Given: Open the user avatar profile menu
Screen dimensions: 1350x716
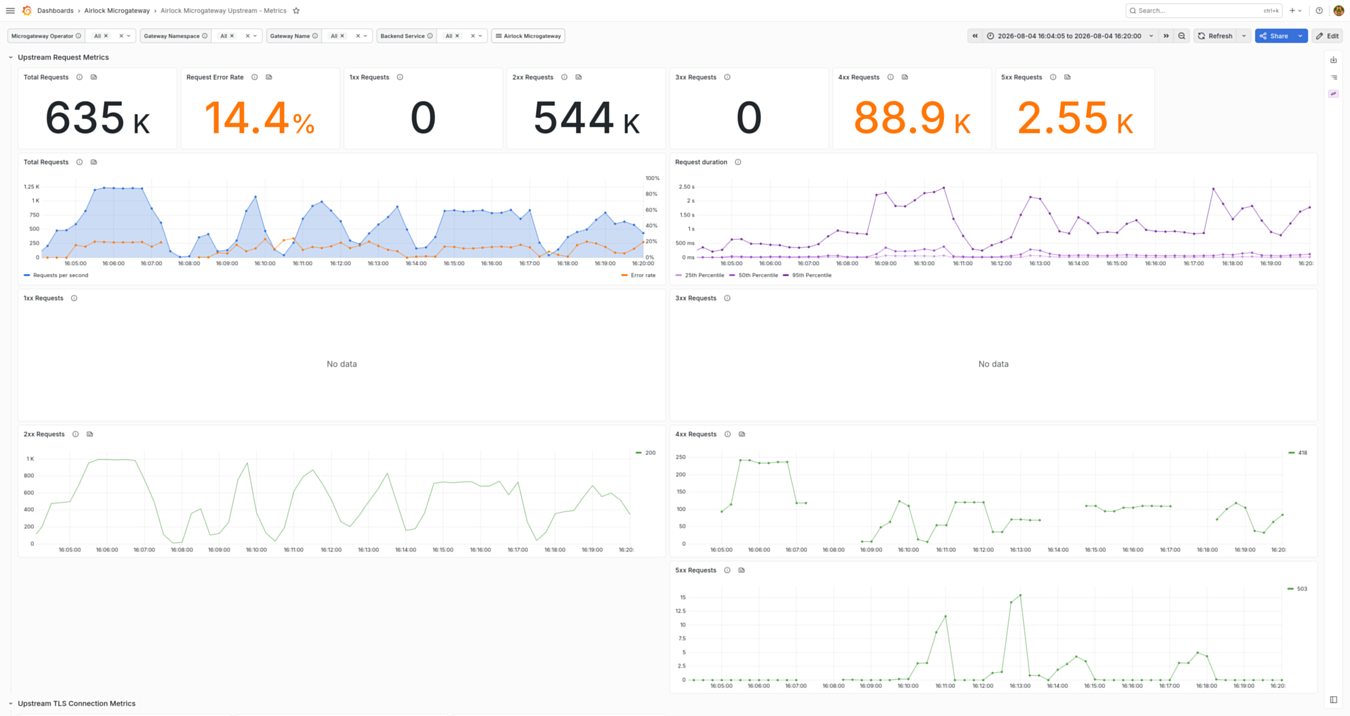Looking at the screenshot, I should 1339,11.
